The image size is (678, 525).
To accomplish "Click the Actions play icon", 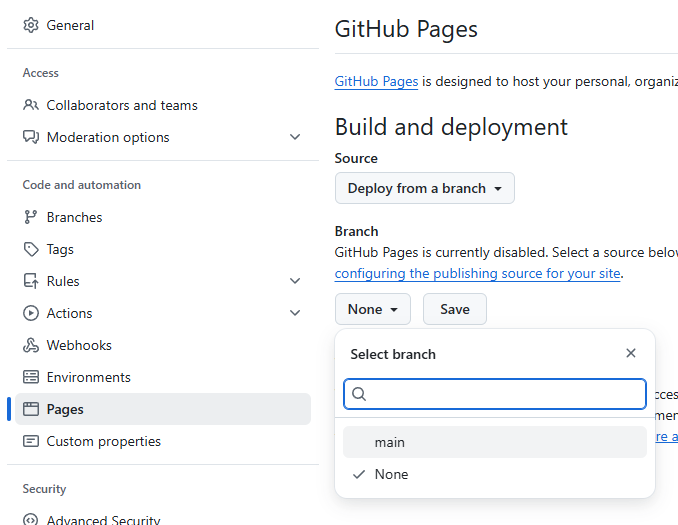I will pos(31,313).
